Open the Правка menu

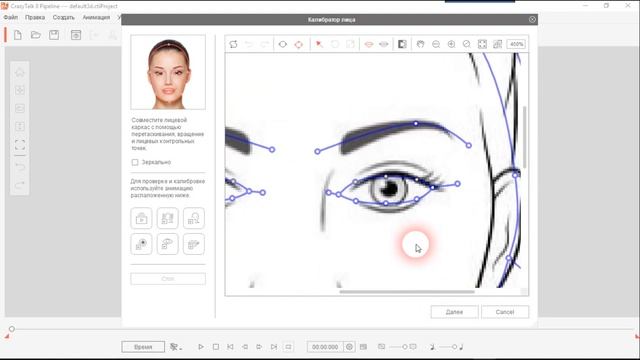coord(35,18)
